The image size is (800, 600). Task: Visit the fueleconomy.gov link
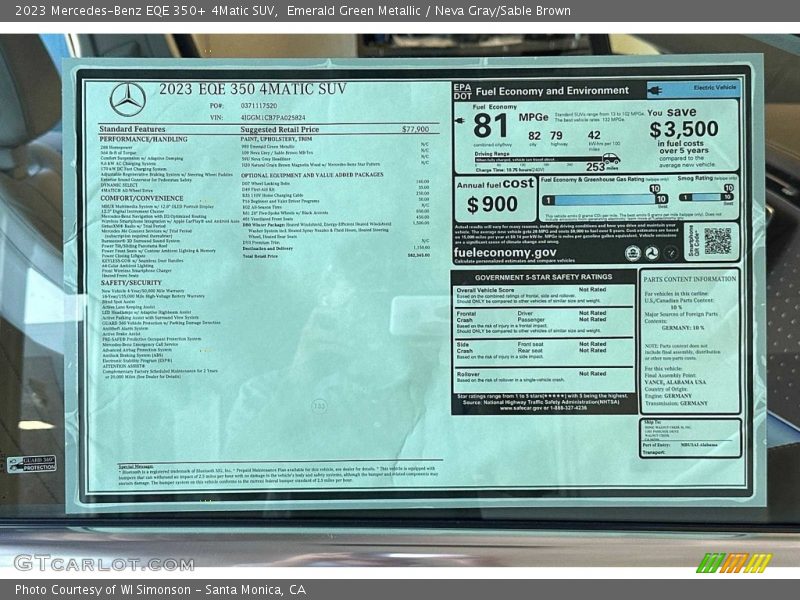505,253
